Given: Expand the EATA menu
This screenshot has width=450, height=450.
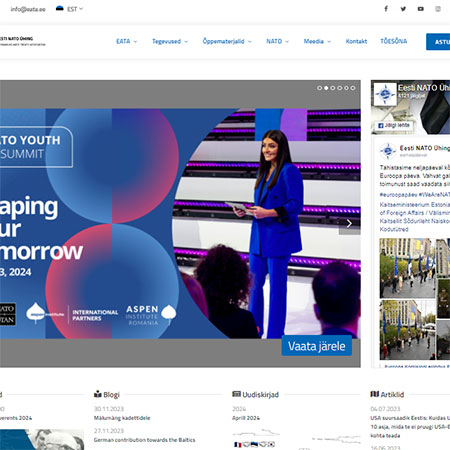Looking at the screenshot, I should tap(126, 41).
